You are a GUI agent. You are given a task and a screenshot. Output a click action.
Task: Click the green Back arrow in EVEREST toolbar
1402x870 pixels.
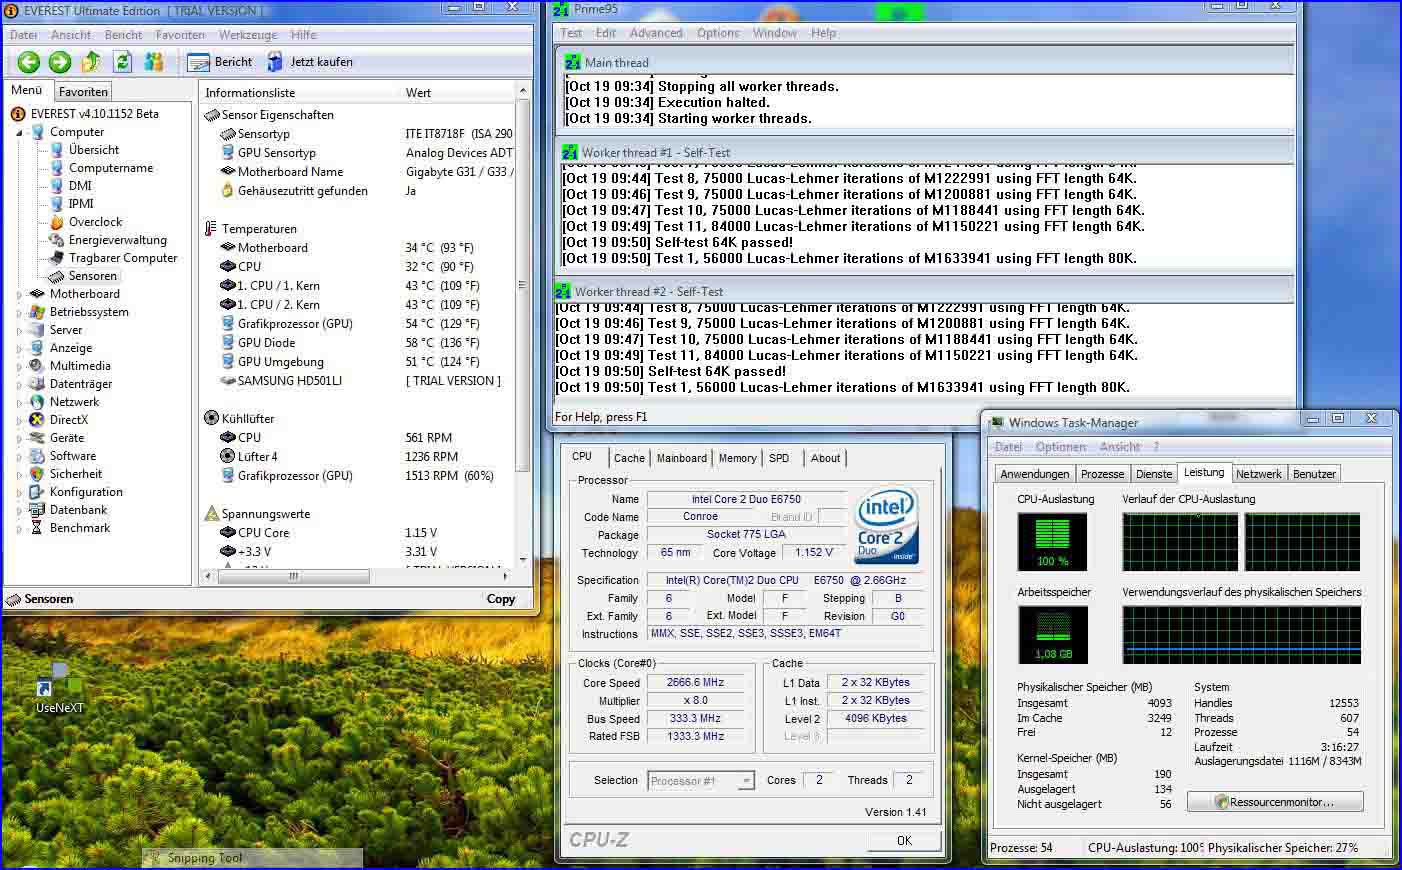point(29,62)
